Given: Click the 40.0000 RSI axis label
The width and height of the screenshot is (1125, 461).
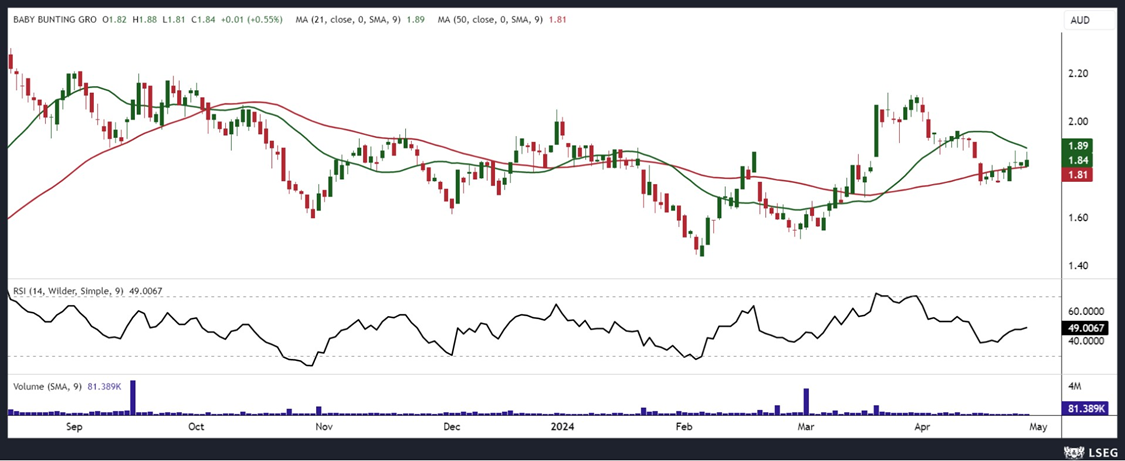Looking at the screenshot, I should point(1085,342).
